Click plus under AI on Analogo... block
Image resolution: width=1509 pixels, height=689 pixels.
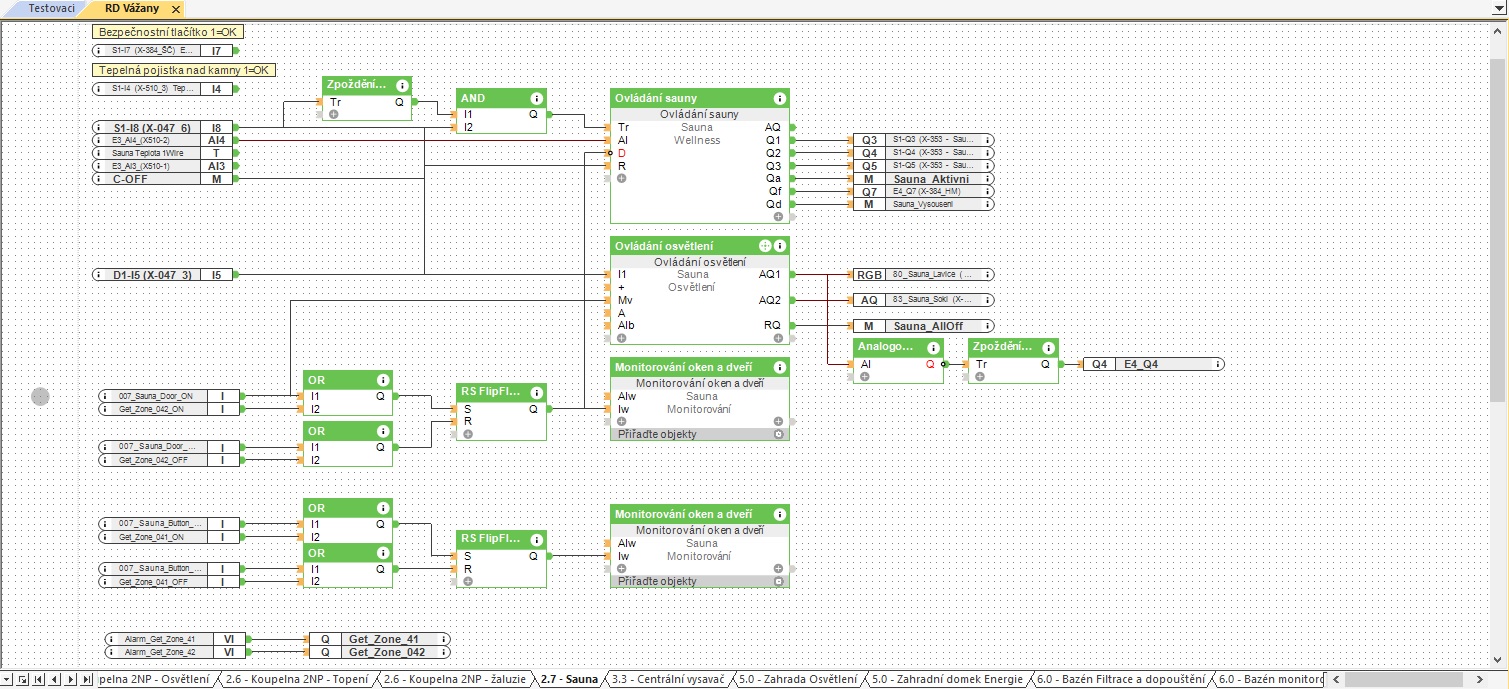tap(864, 376)
